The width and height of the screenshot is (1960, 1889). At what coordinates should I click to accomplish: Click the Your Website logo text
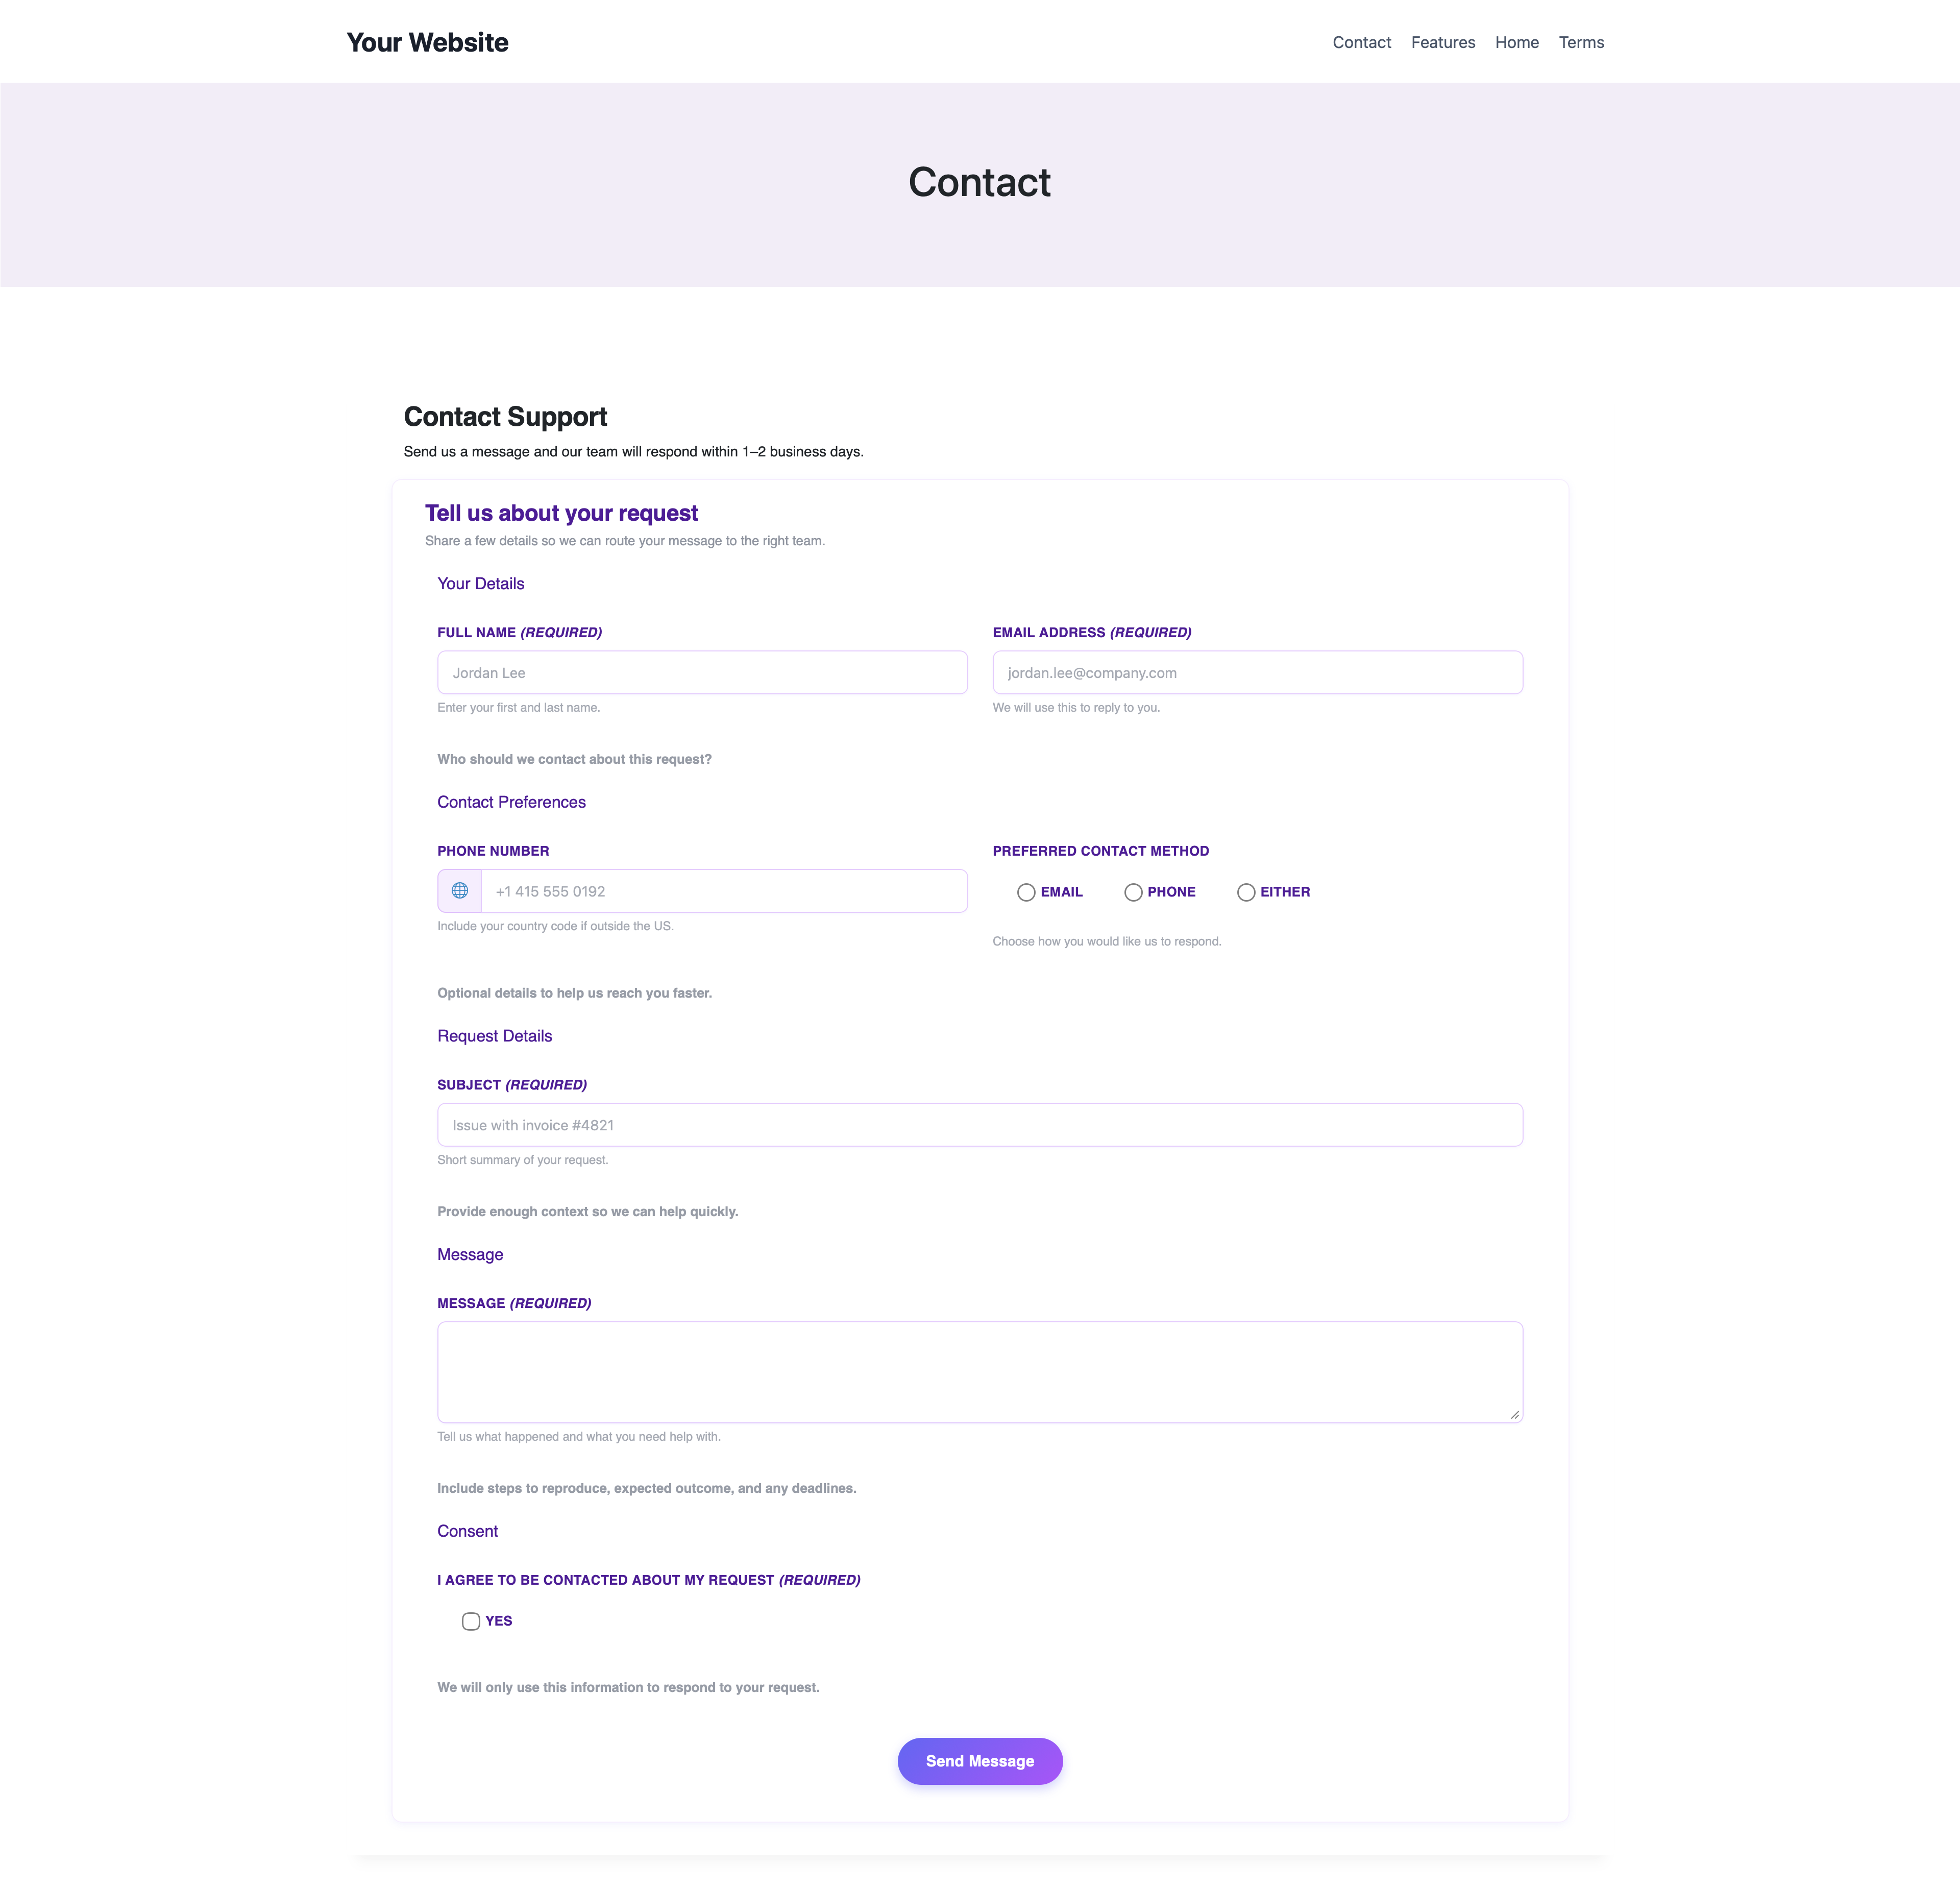(428, 42)
